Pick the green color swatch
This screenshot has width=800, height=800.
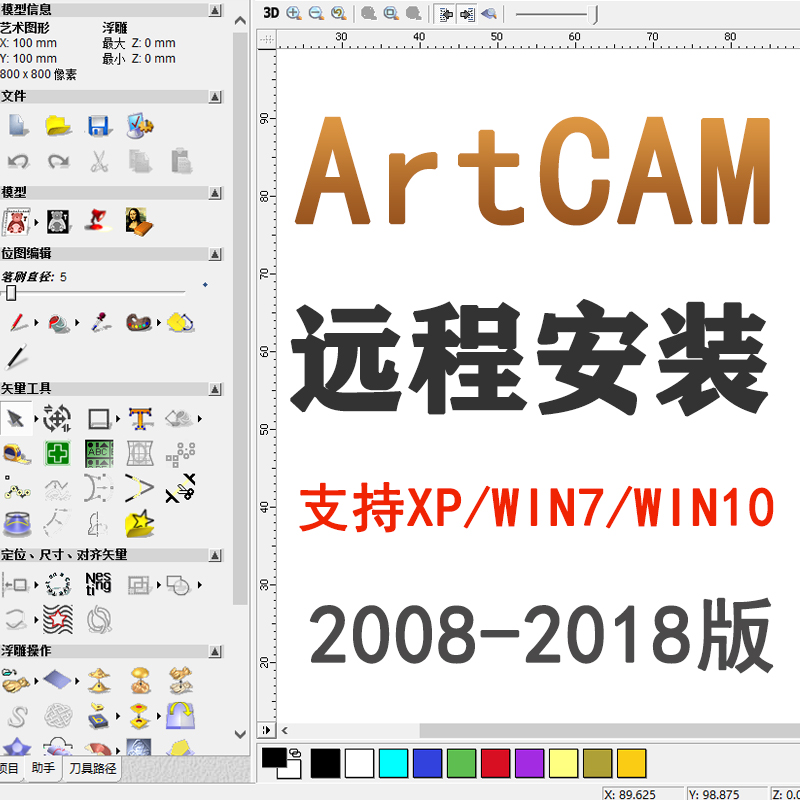tap(461, 763)
